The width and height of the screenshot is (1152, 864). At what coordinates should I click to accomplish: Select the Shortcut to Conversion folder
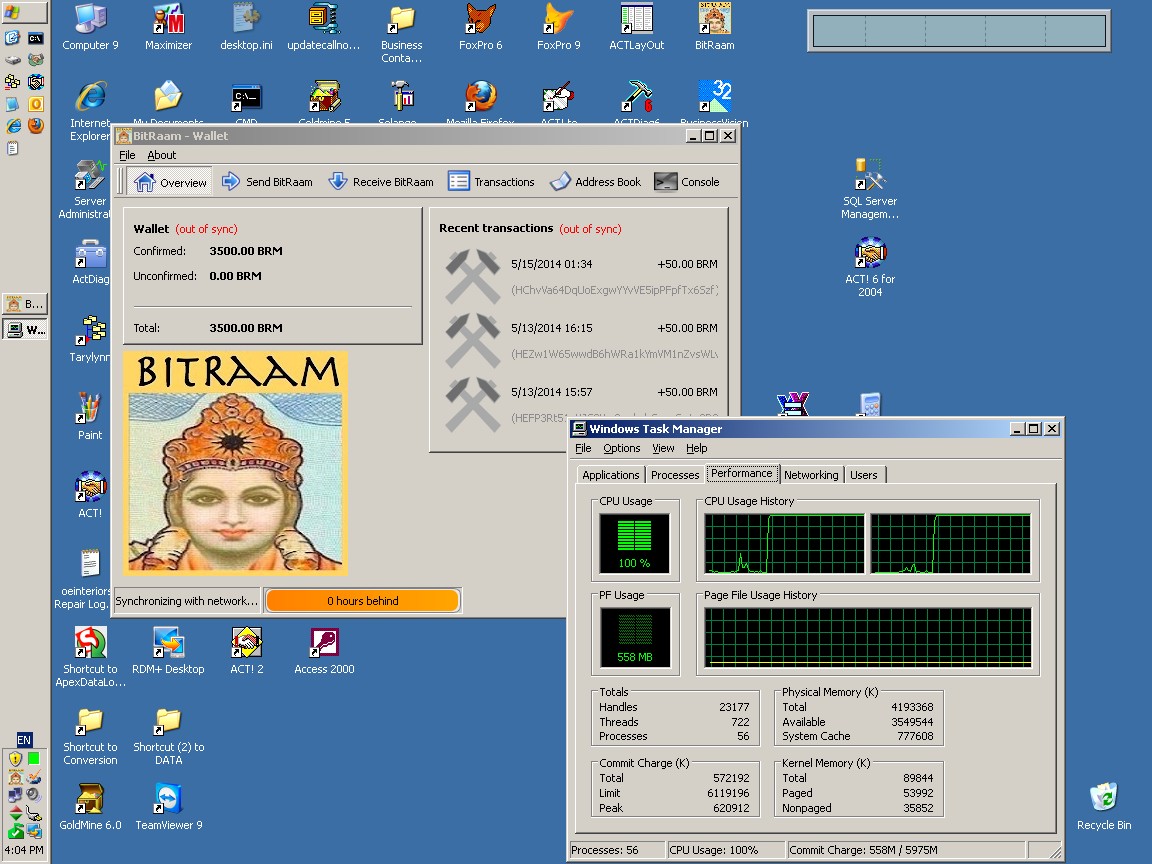coord(90,735)
